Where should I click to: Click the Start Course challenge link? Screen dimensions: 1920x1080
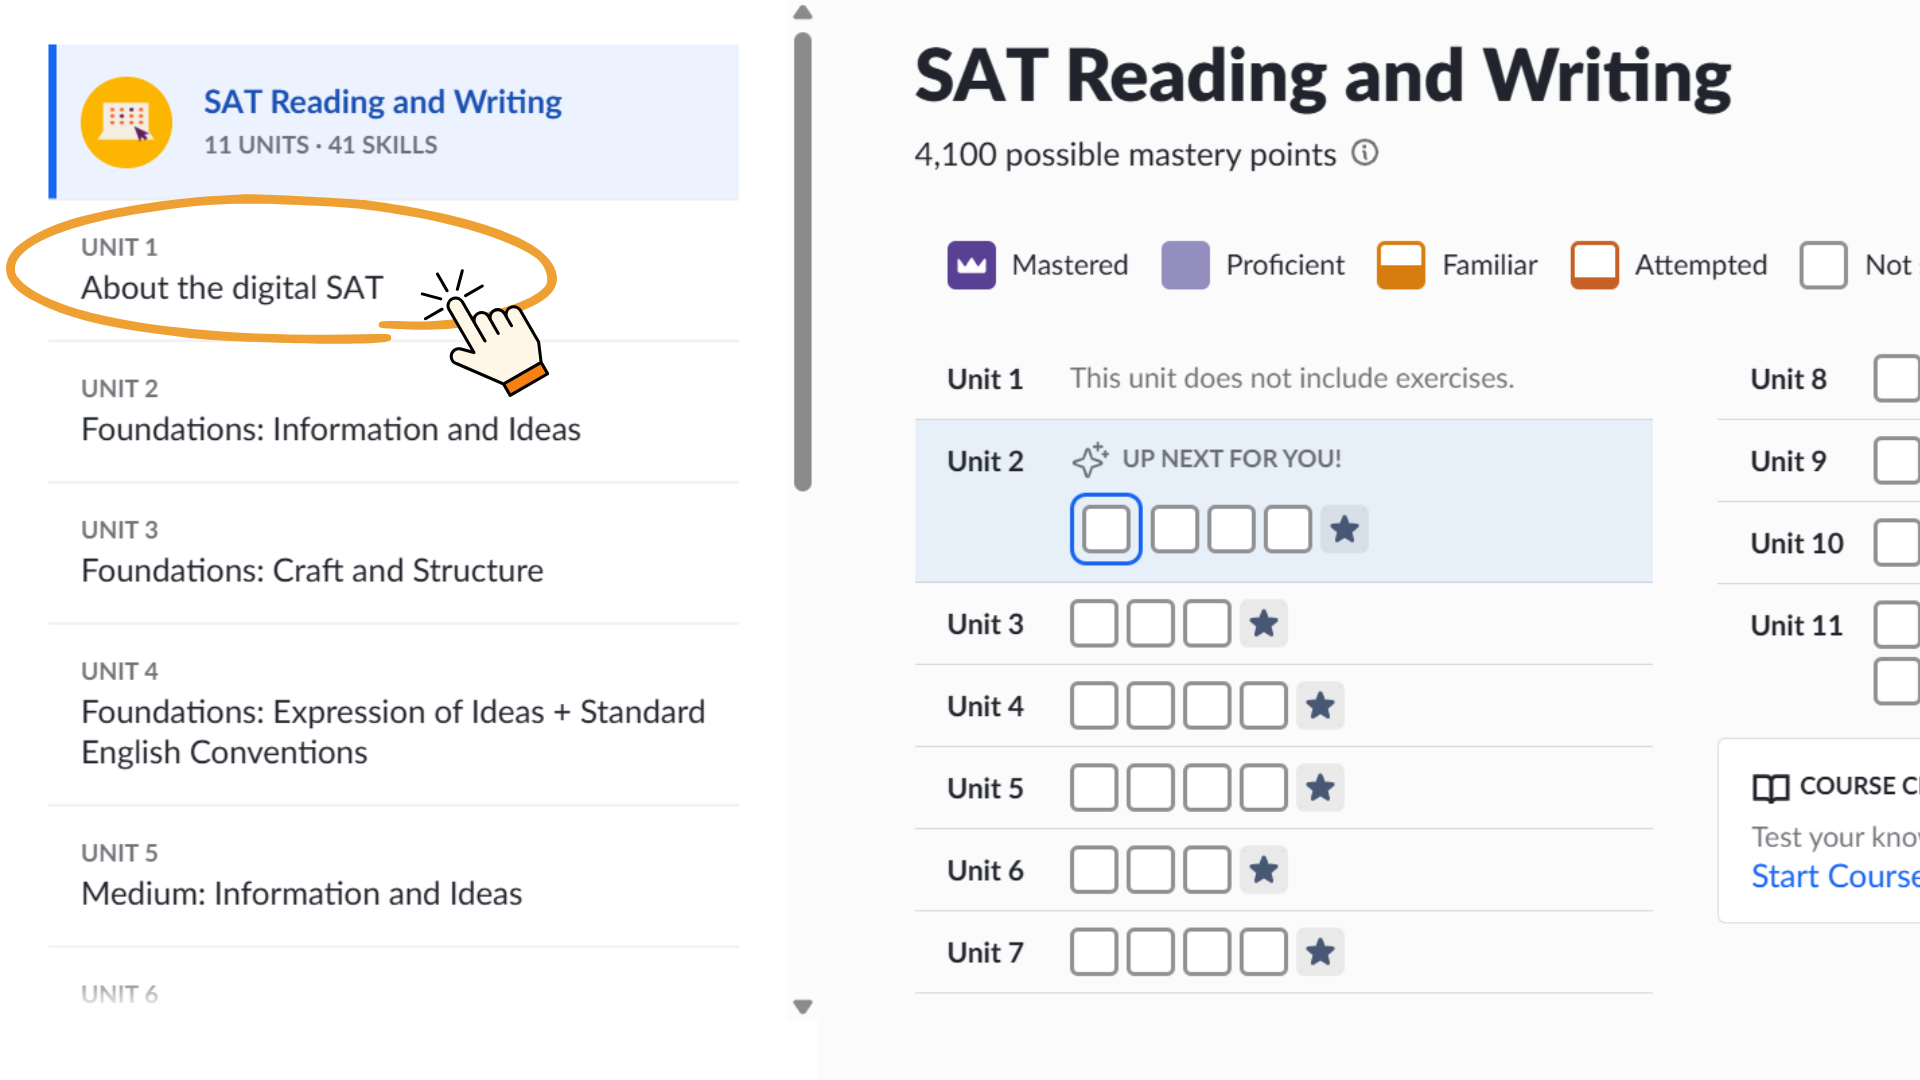(1835, 876)
